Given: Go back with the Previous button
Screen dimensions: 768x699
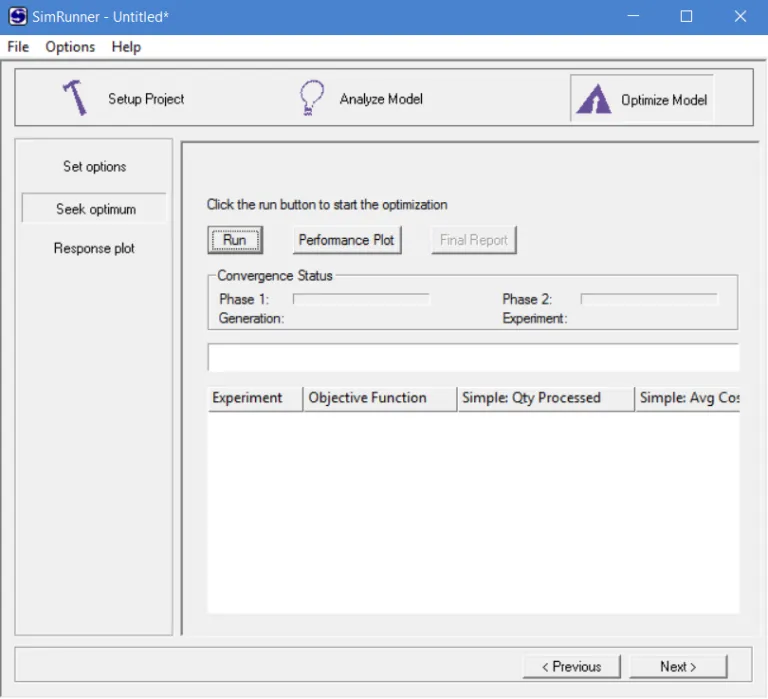Looking at the screenshot, I should click(x=572, y=667).
